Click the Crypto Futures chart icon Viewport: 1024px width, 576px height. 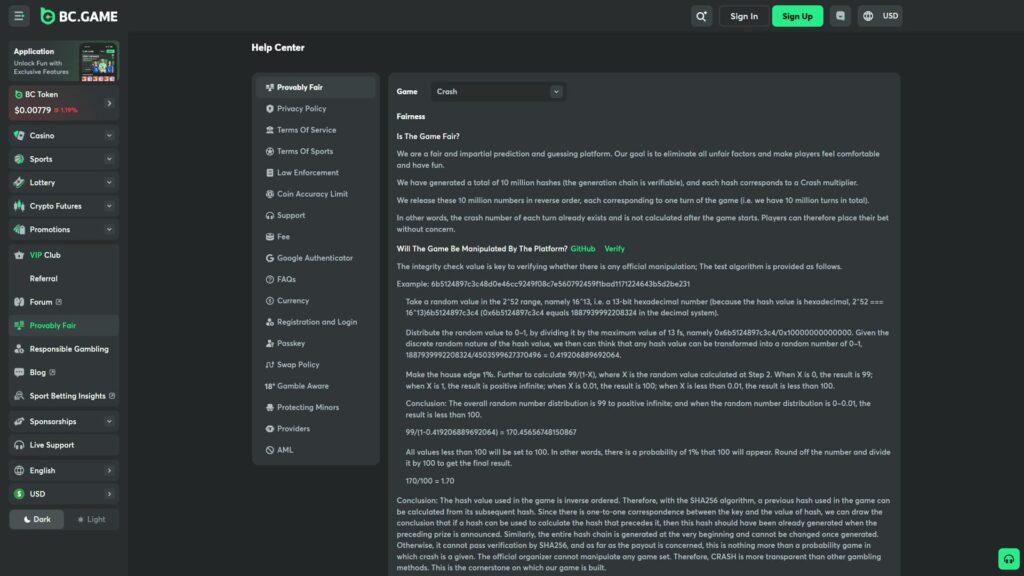tap(19, 206)
